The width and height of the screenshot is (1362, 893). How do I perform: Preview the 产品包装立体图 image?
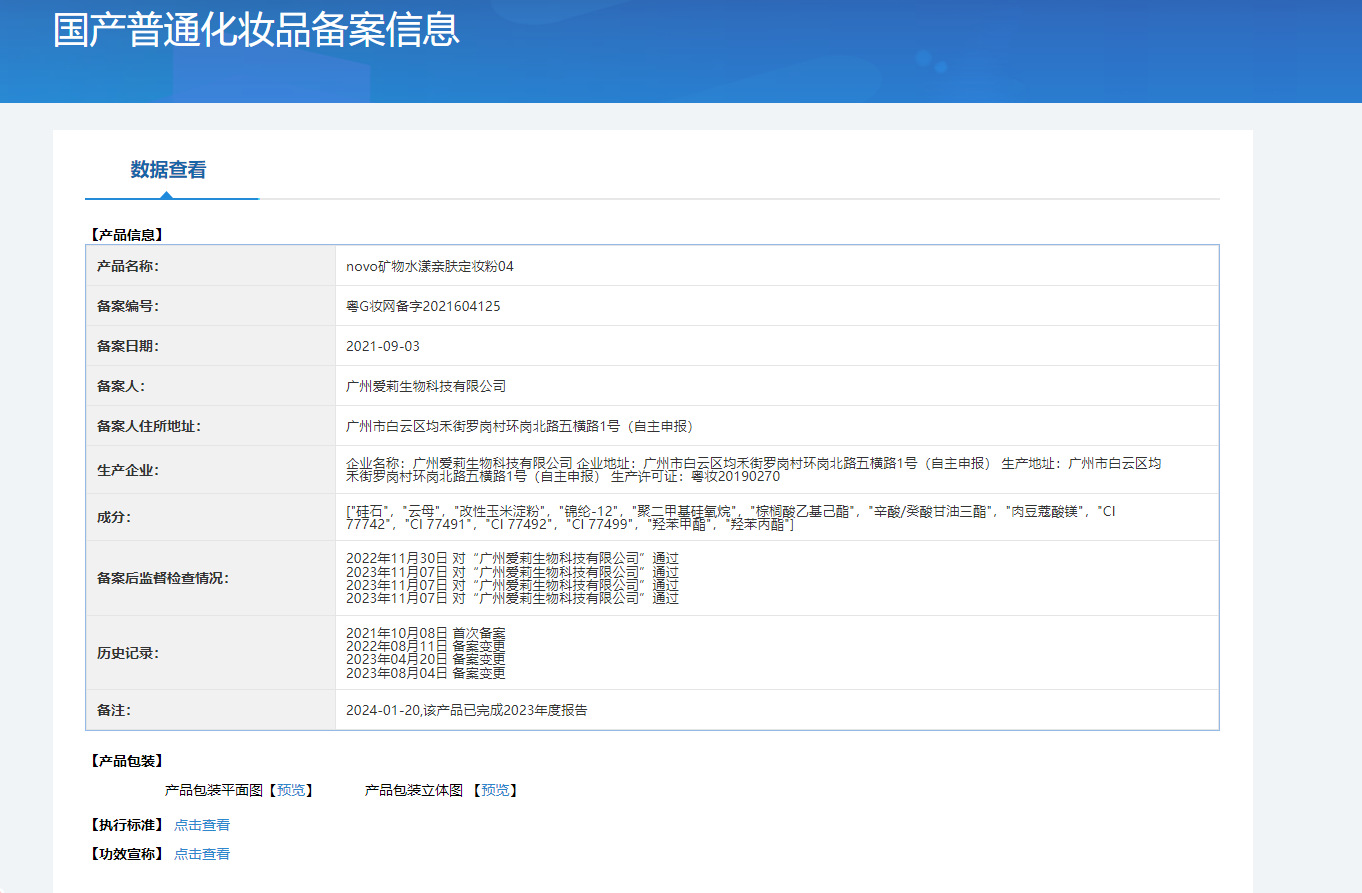click(495, 790)
